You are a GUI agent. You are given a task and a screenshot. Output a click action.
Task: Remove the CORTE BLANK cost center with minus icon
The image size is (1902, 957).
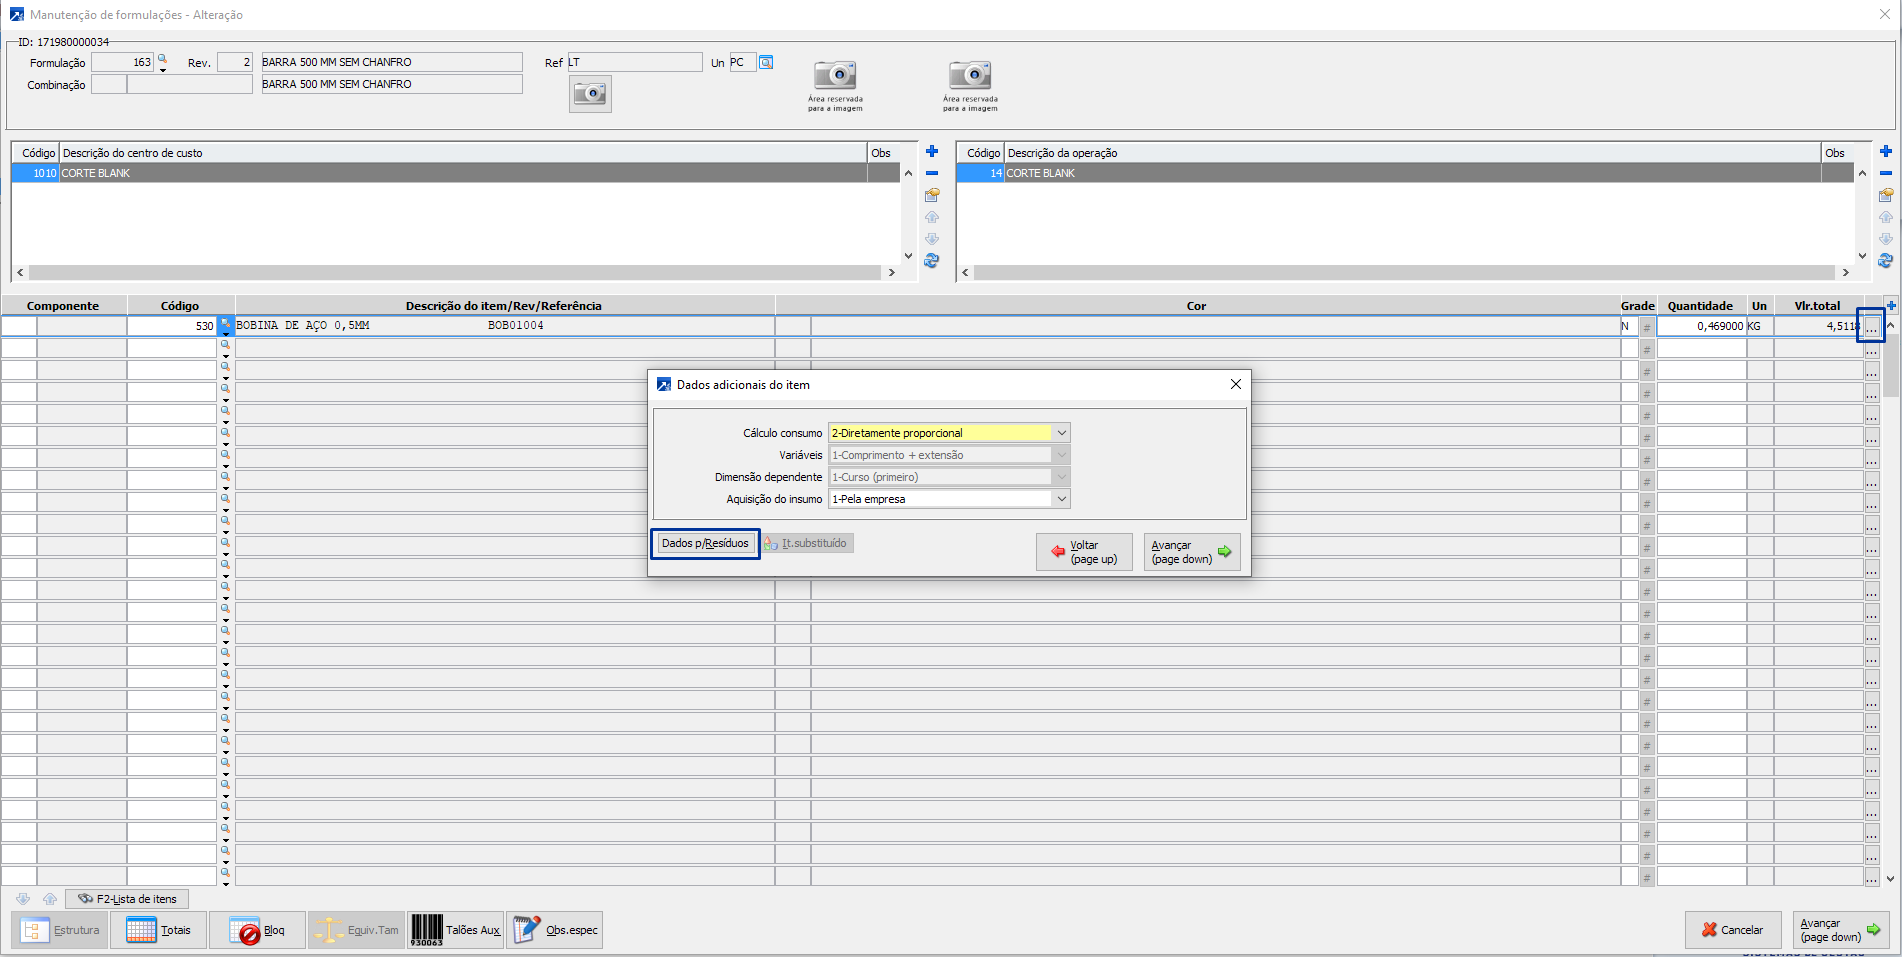point(931,173)
